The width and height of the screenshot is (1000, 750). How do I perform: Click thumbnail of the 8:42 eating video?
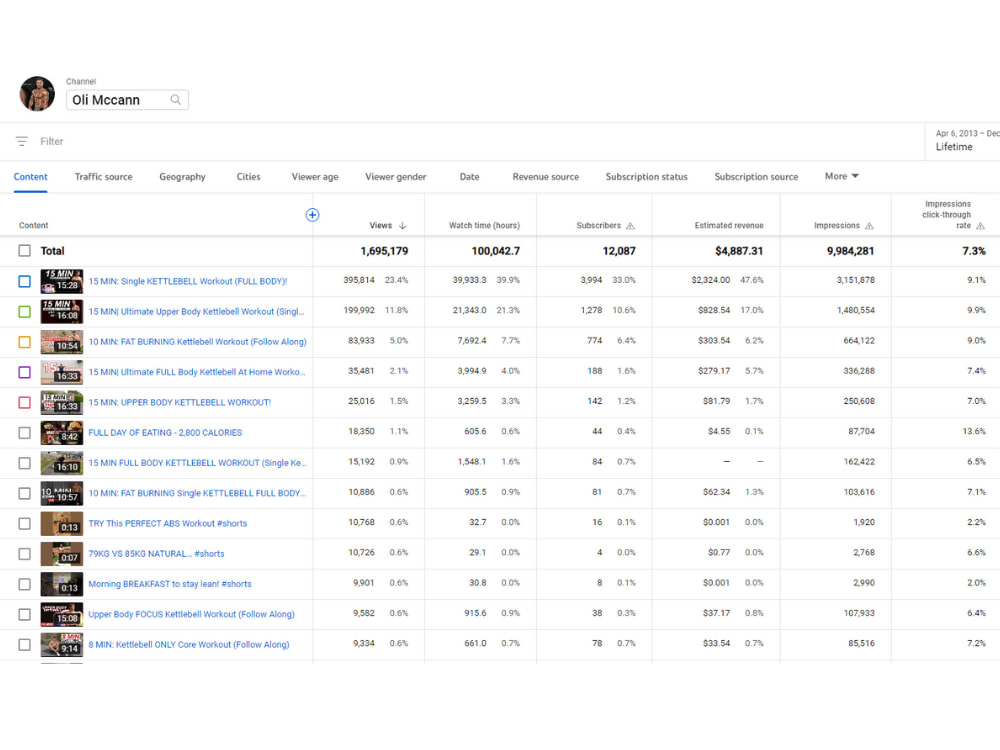[62, 432]
